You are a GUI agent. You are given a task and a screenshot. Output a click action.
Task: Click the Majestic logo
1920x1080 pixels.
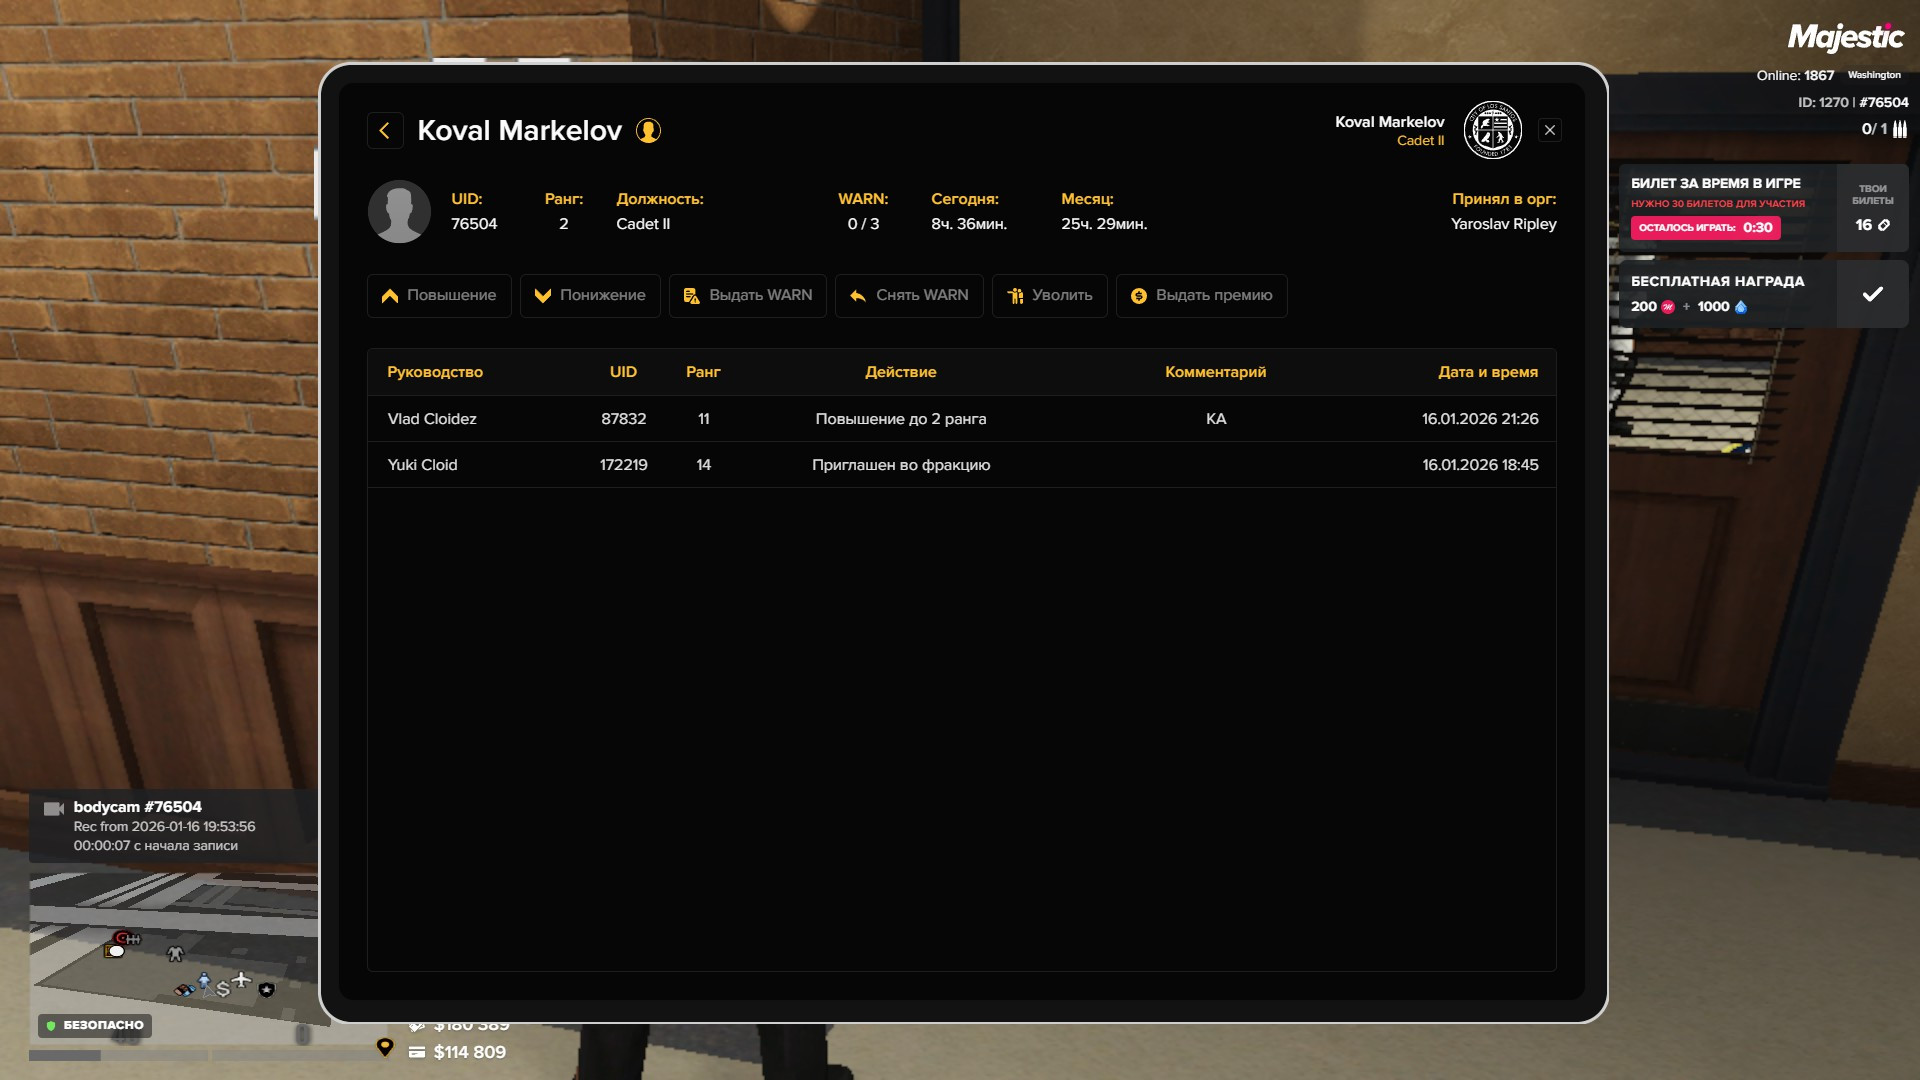tap(1845, 38)
